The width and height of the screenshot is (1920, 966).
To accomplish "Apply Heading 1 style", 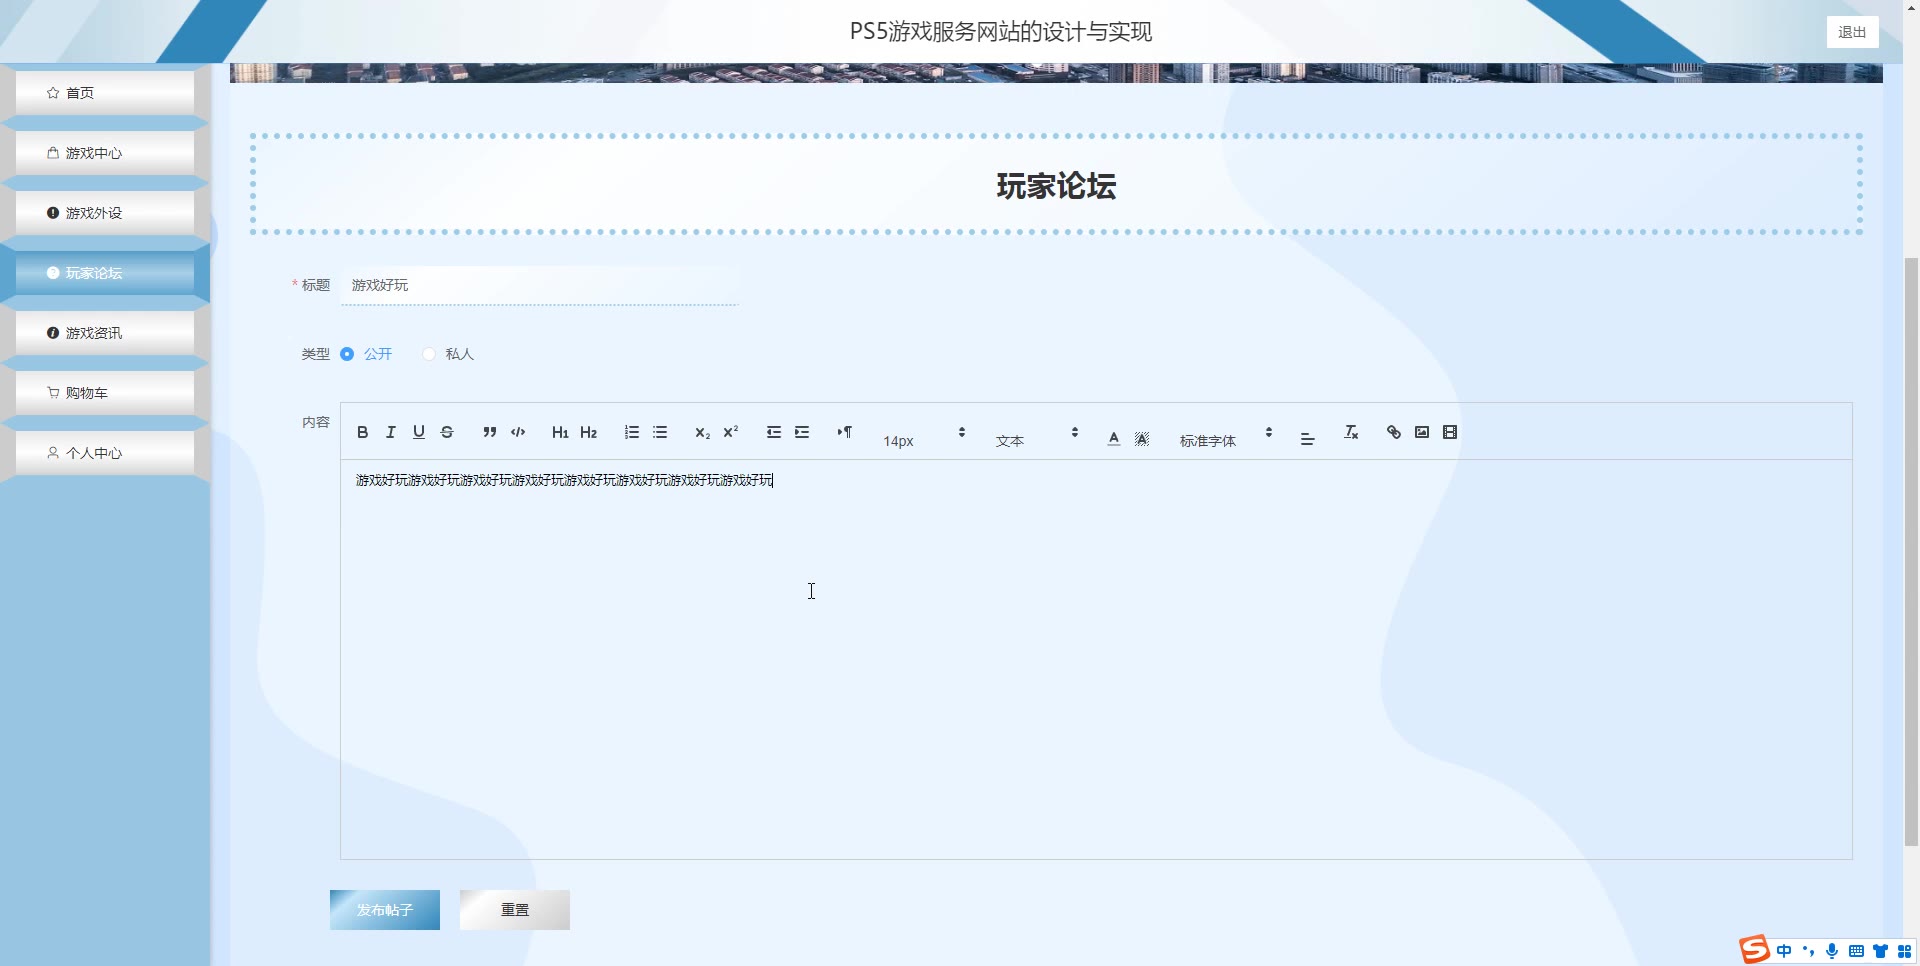I will pos(560,432).
